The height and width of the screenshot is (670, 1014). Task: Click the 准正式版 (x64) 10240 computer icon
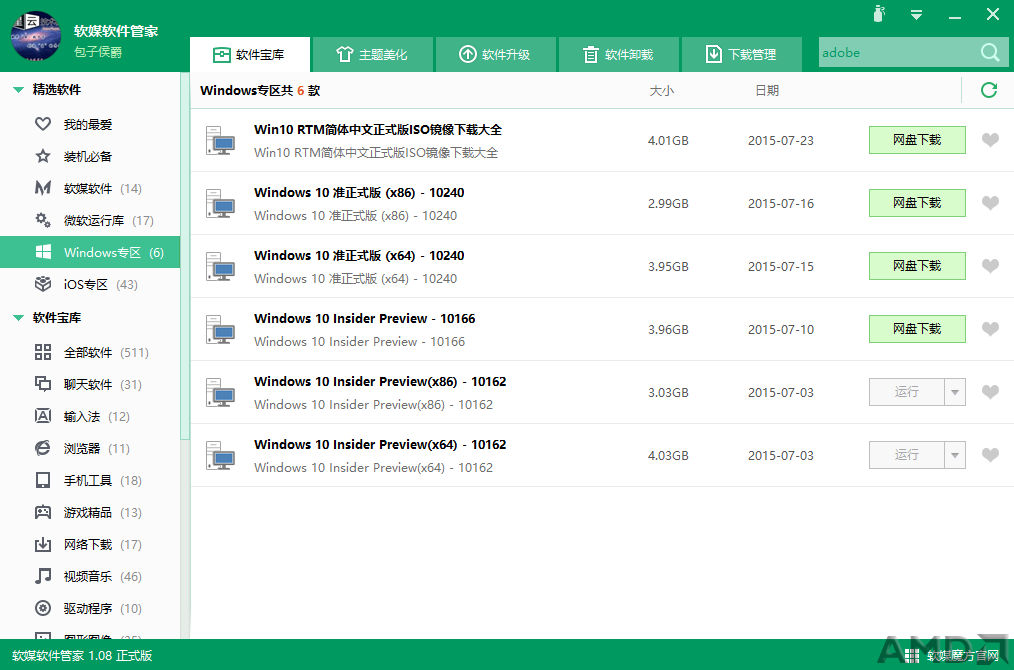[x=221, y=266]
